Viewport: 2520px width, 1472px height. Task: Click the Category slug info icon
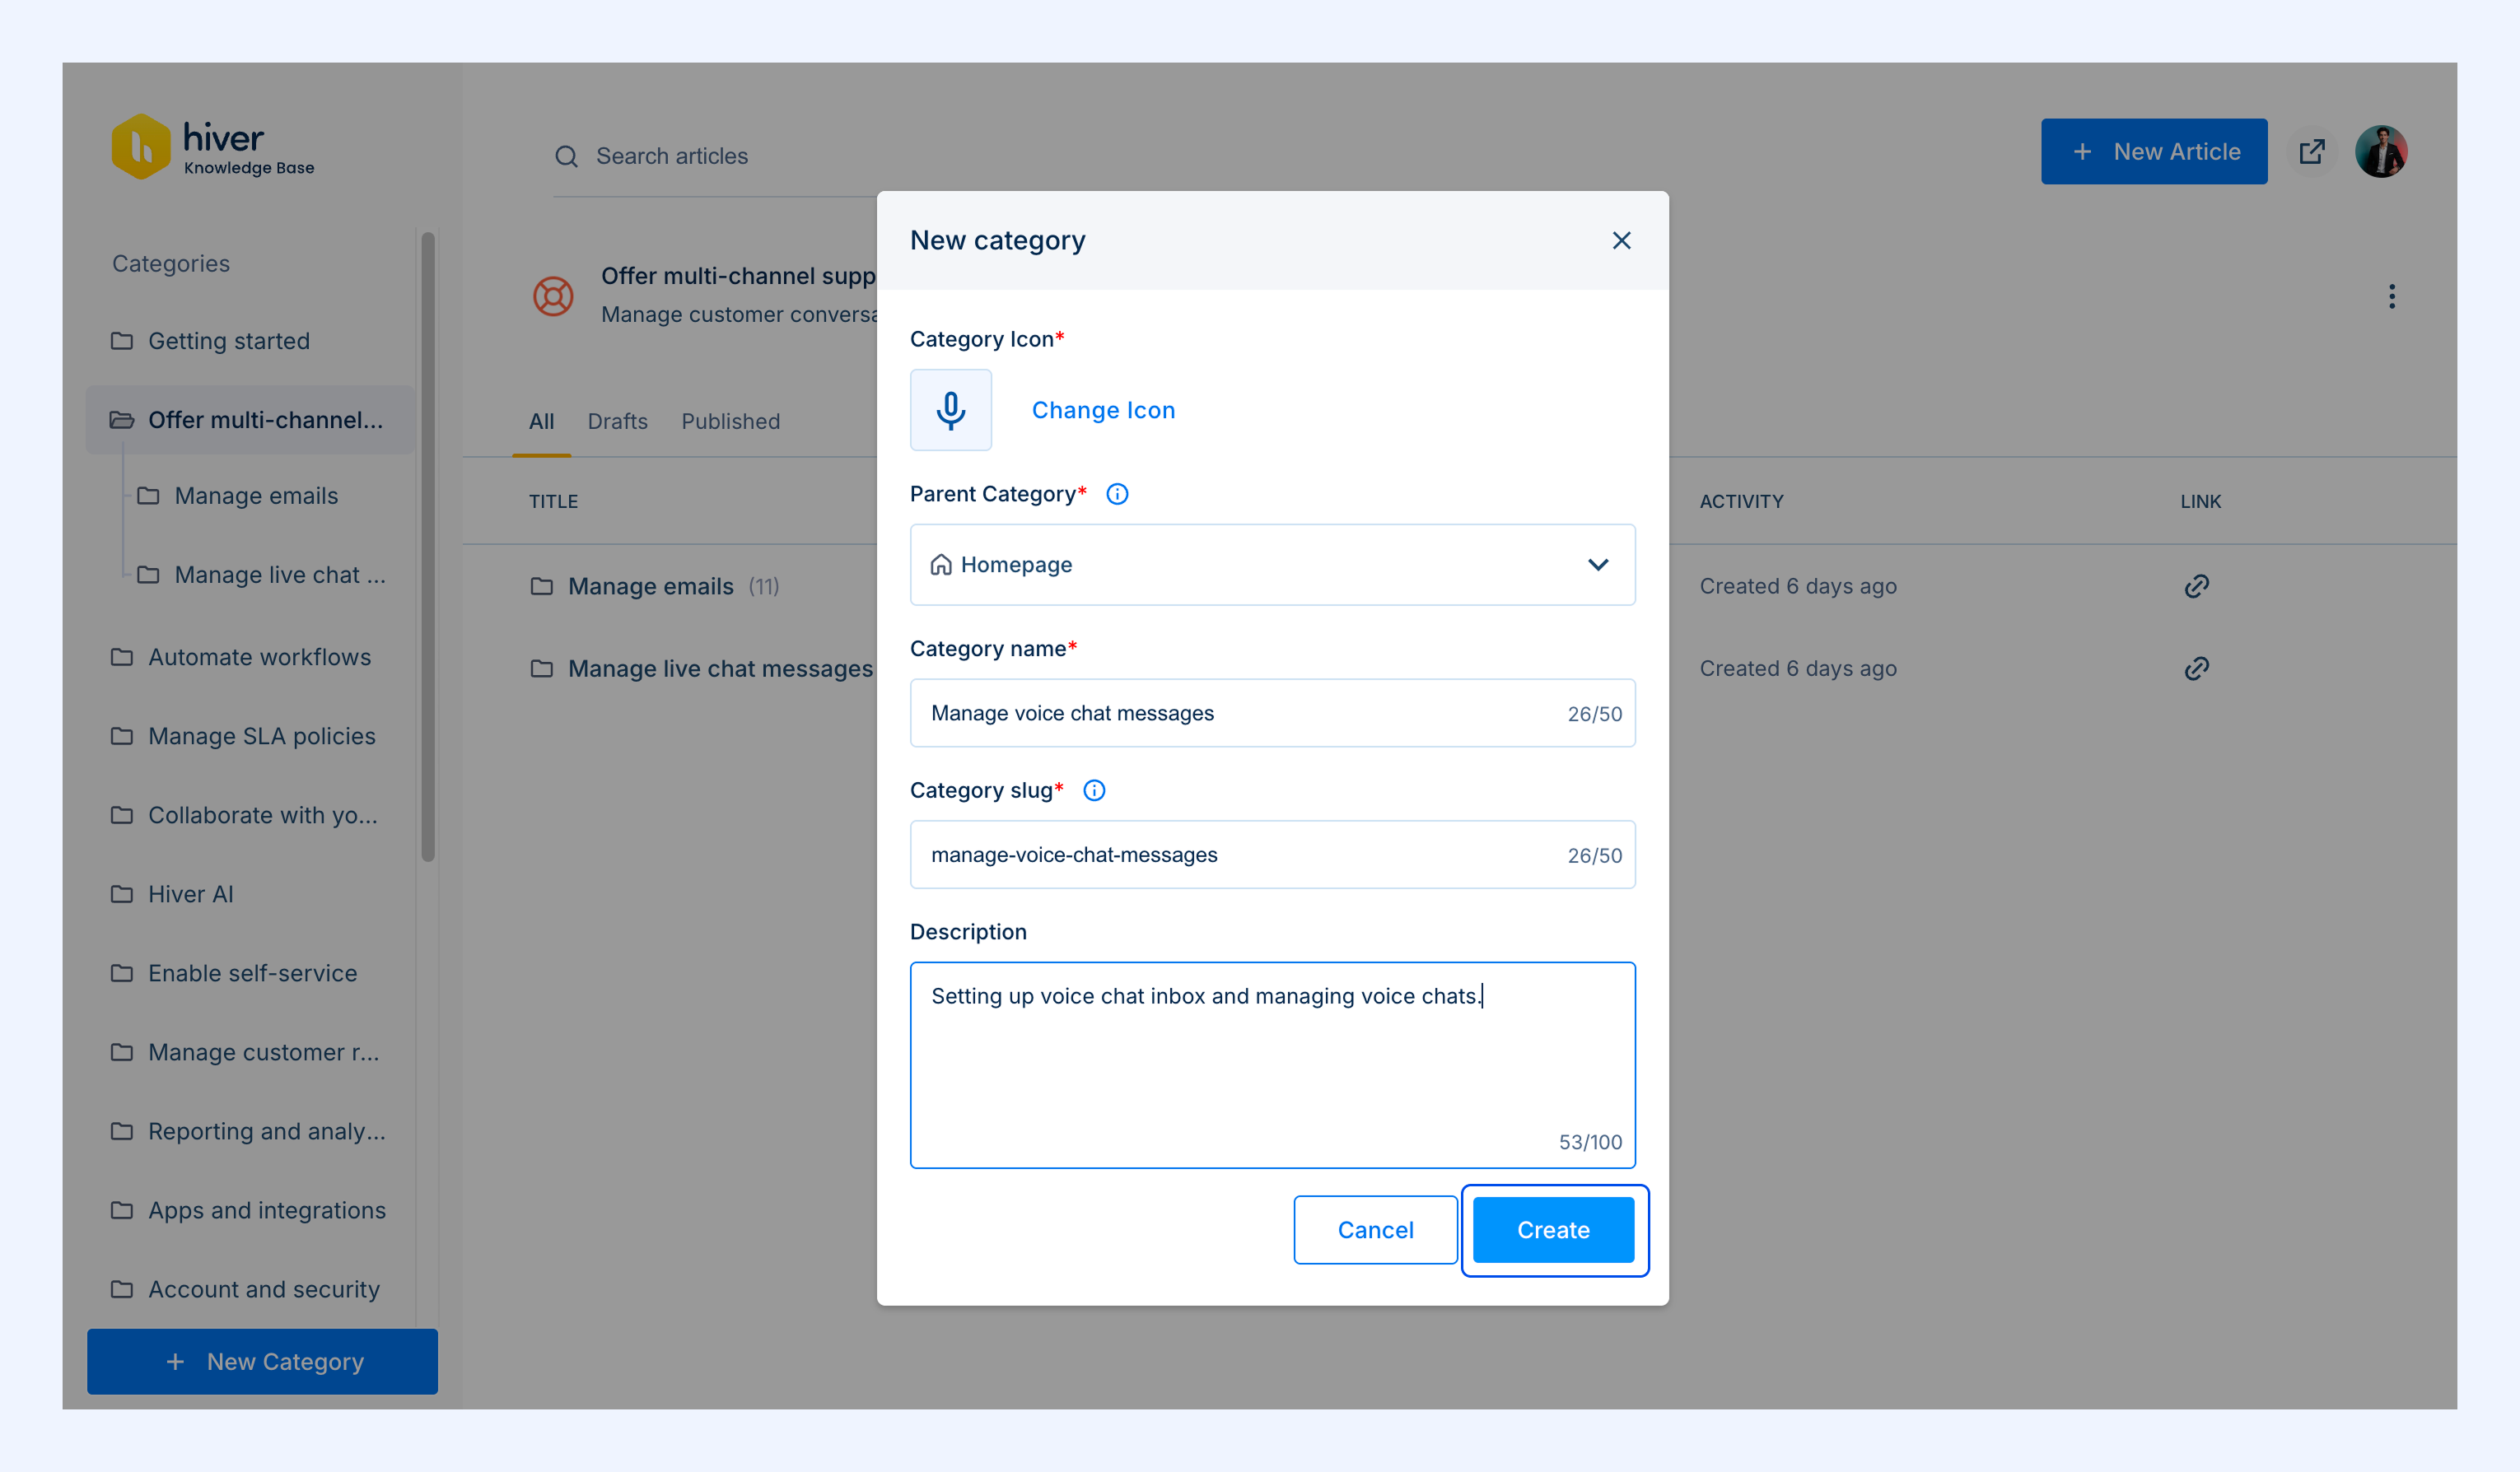pyautogui.click(x=1094, y=790)
